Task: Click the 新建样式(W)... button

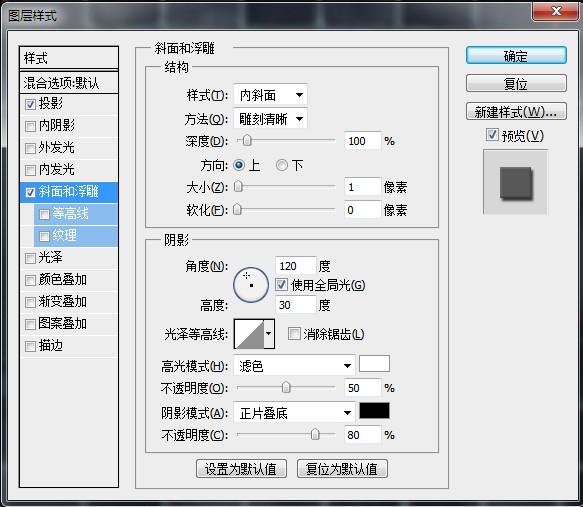Action: (516, 111)
